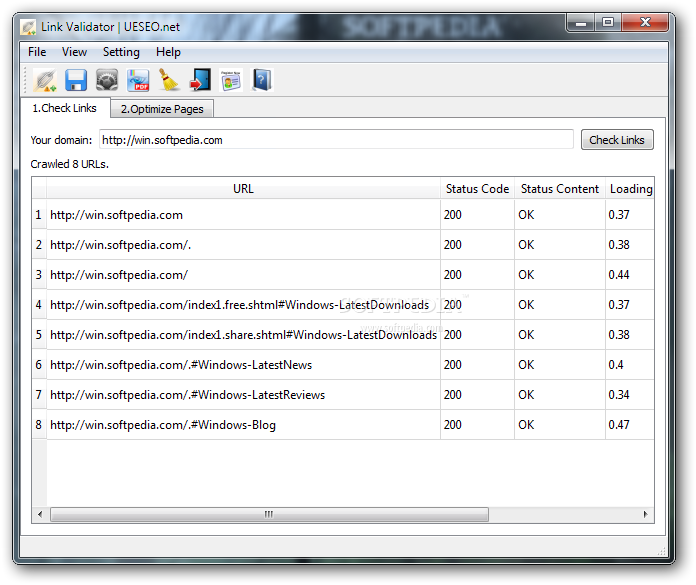The width and height of the screenshot is (696, 585).
Task: Select row header number 1
Action: (39, 215)
